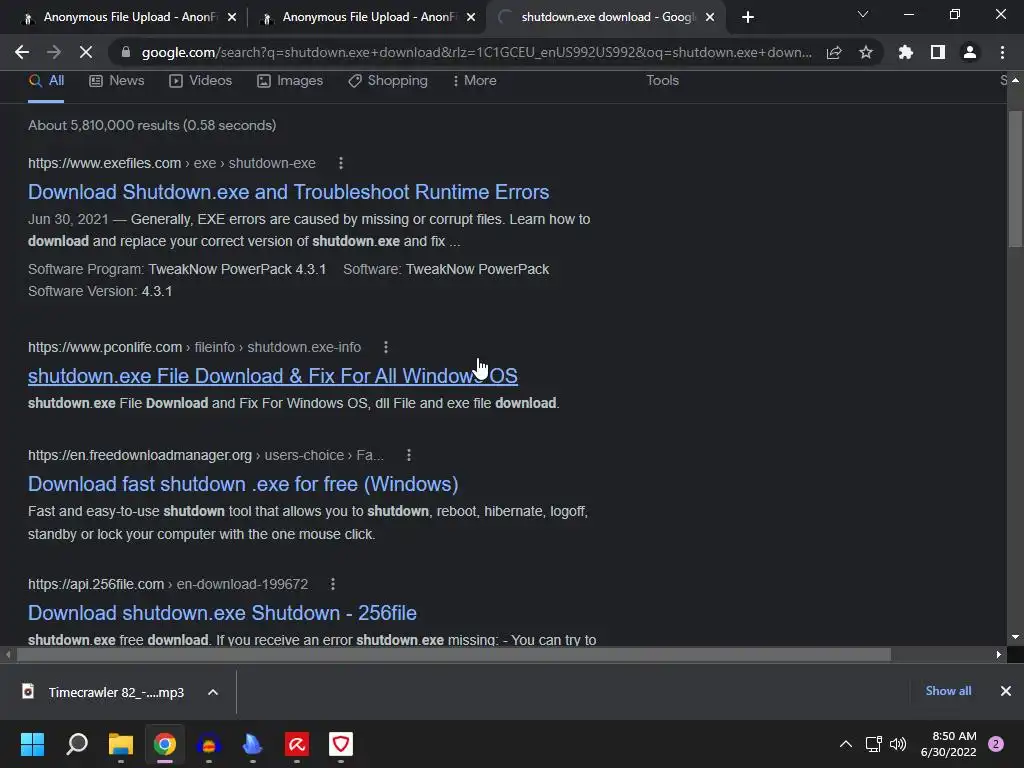1024x768 pixels.
Task: Close the first Anonymous File Upload tab
Action: tap(232, 17)
